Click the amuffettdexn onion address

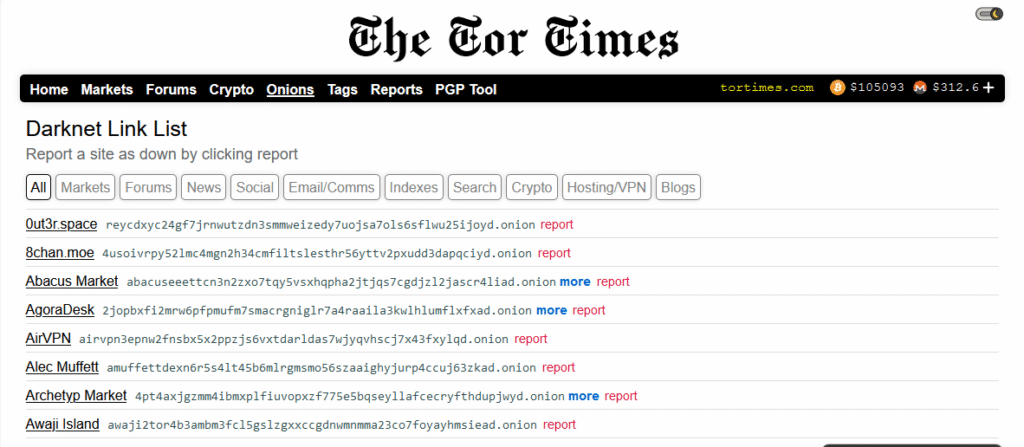322,368
